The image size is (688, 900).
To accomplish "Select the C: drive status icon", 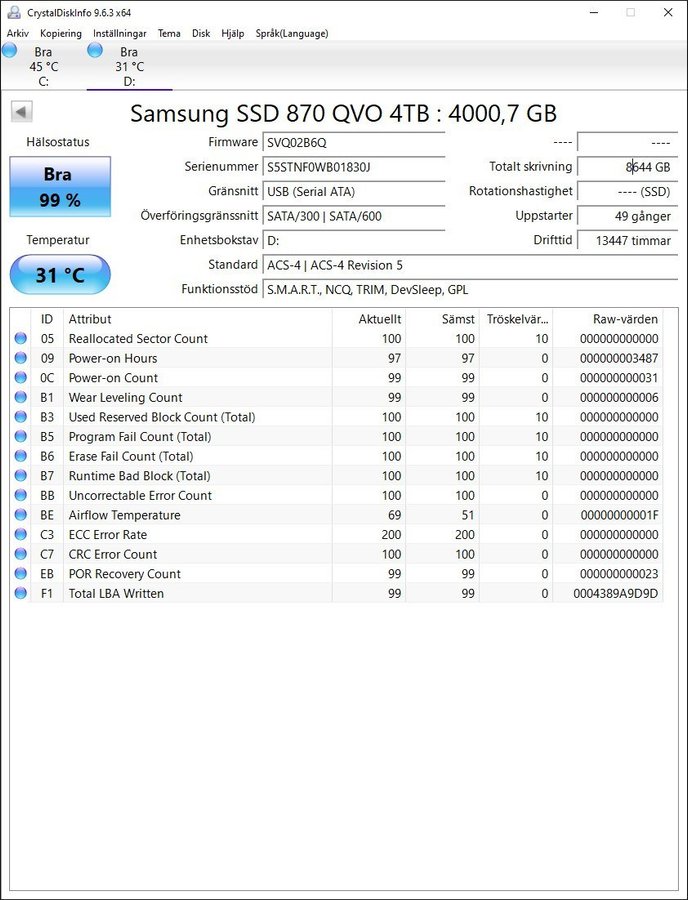I will tap(10, 51).
